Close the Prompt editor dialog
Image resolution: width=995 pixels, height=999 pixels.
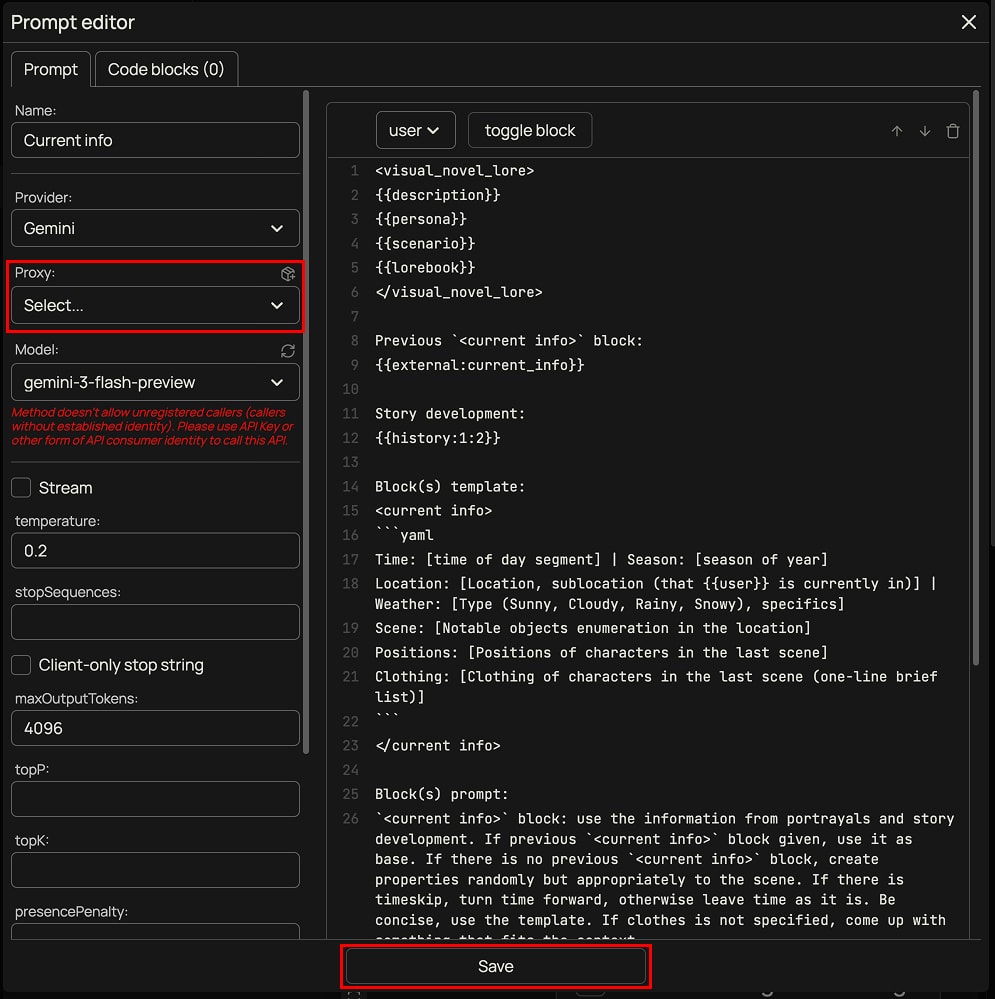coord(968,22)
